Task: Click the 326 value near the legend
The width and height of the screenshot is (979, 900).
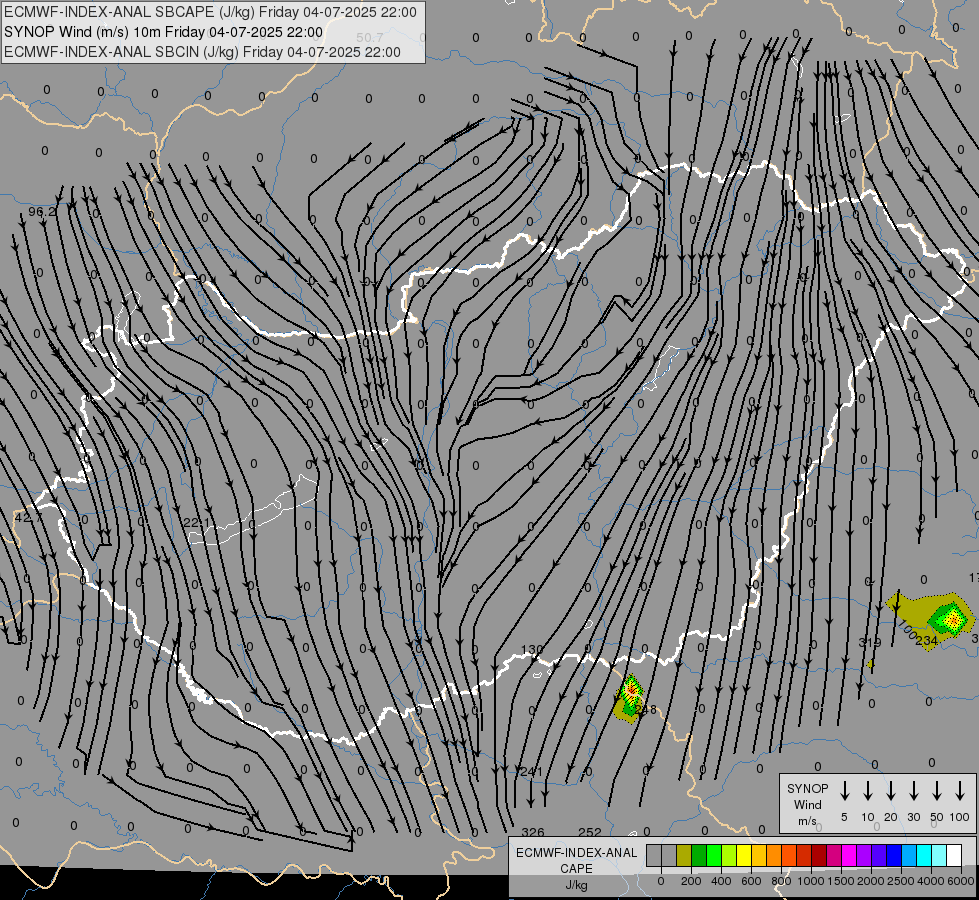Action: point(533,832)
